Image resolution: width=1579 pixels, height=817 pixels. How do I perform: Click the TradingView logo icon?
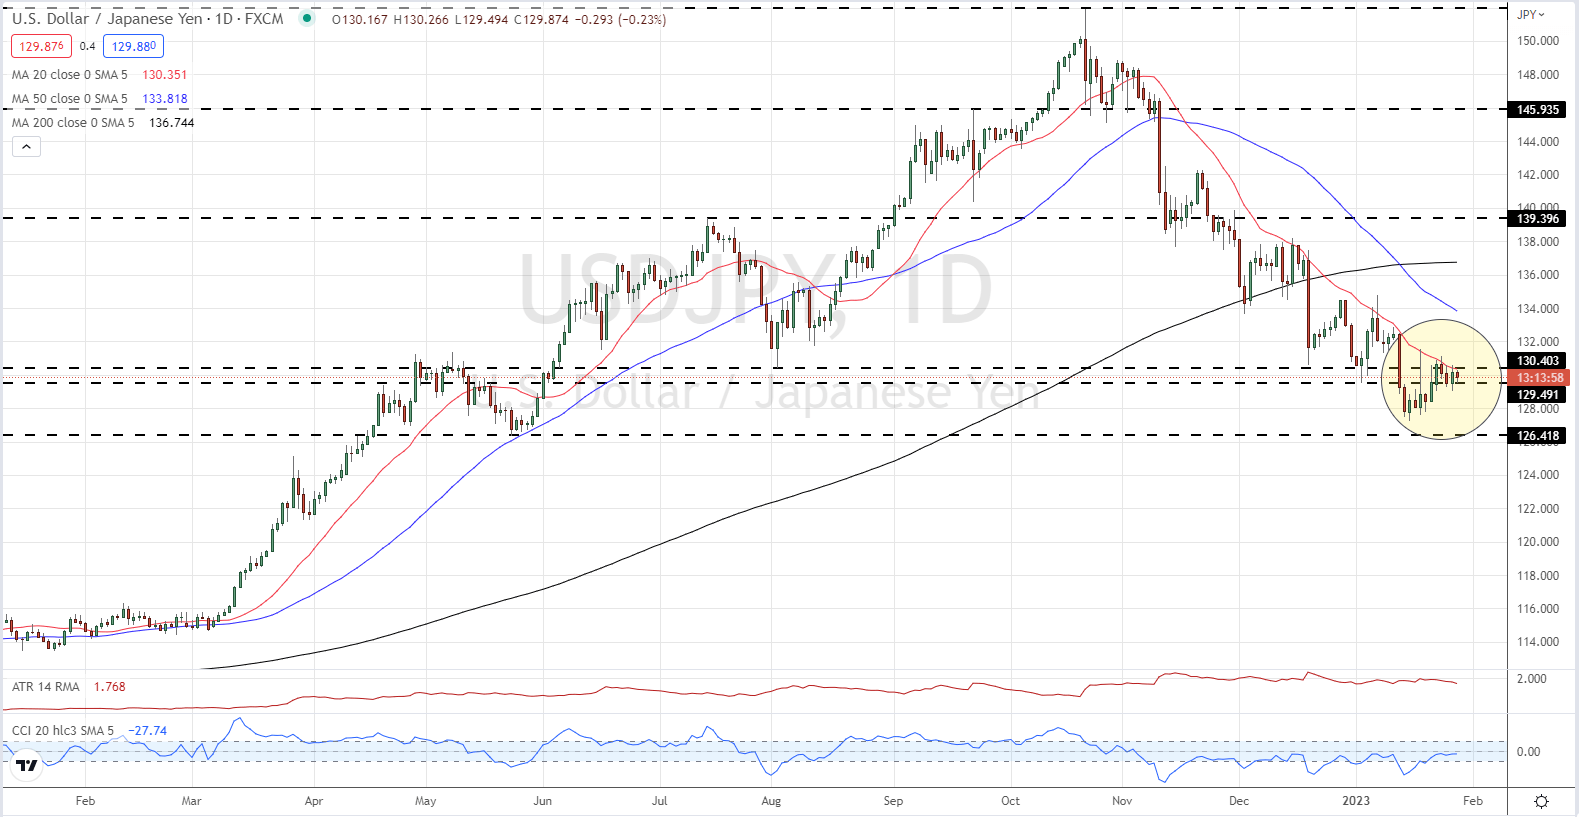point(27,766)
